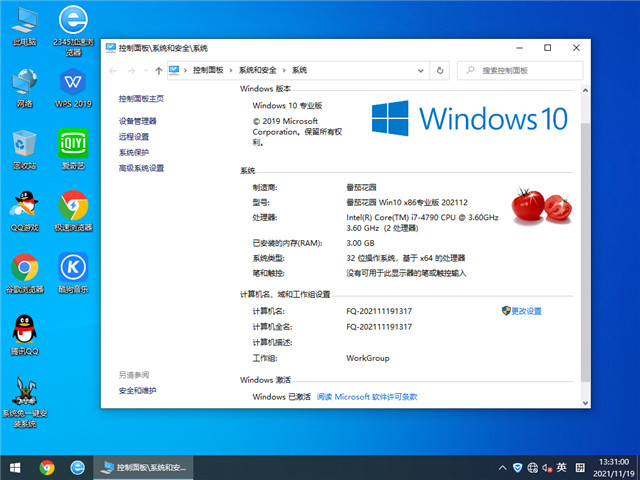Select the 回收站 recycle bin icon
Viewport: 640px width, 480px height.
click(24, 150)
